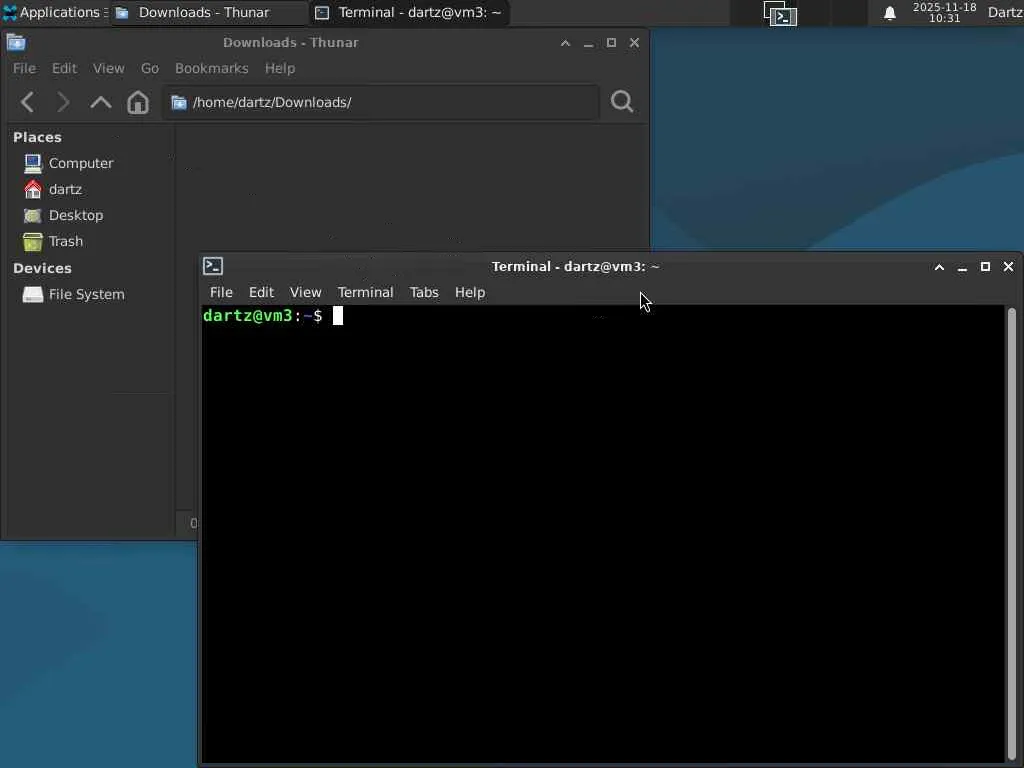
Task: Select Desktop label in Places
Action: [x=76, y=216]
